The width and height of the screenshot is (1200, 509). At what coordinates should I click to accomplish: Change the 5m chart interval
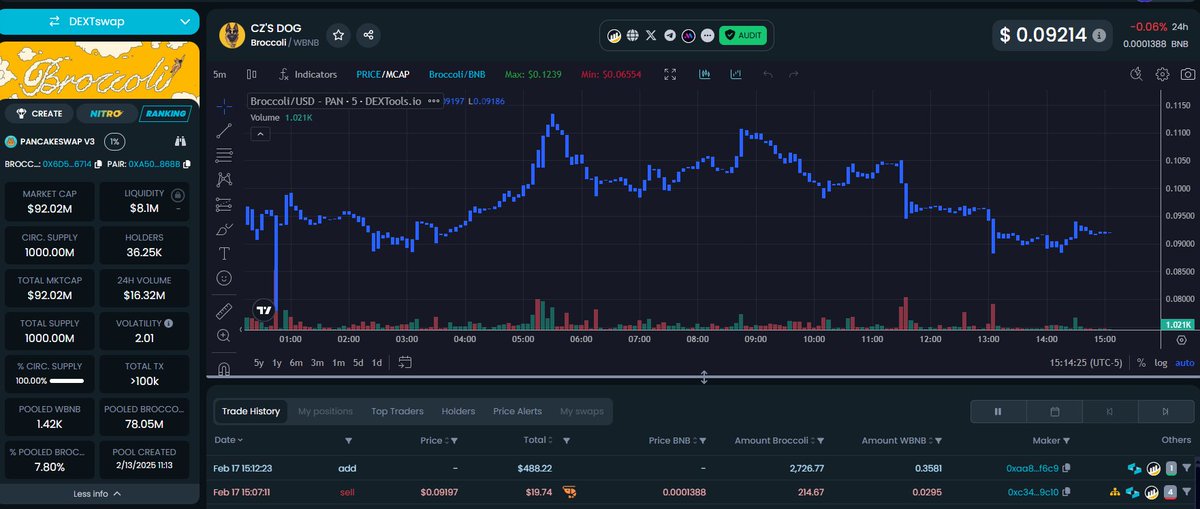(x=220, y=74)
